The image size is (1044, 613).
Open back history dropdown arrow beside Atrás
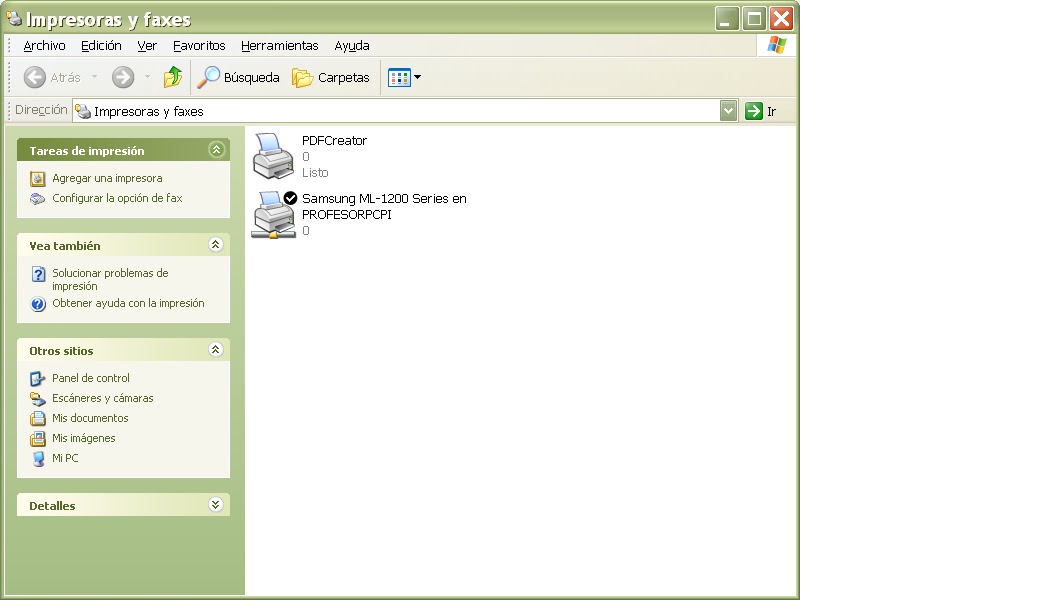[x=95, y=77]
